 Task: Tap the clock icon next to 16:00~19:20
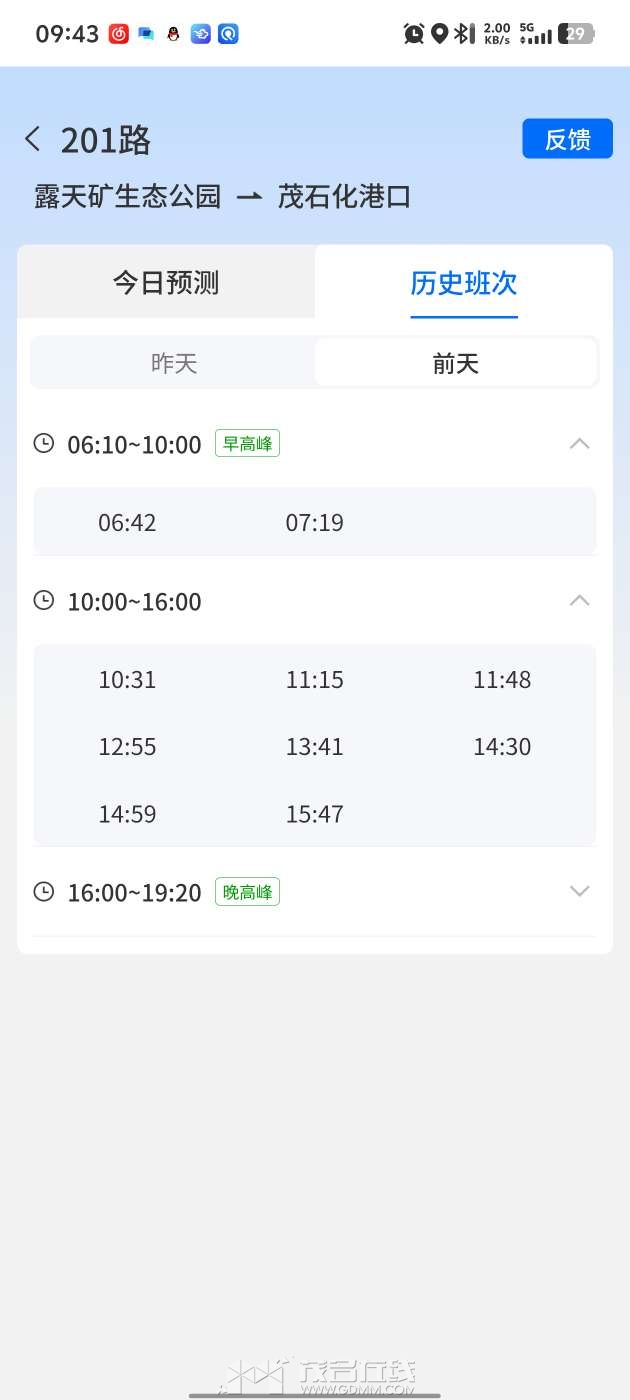[x=44, y=891]
